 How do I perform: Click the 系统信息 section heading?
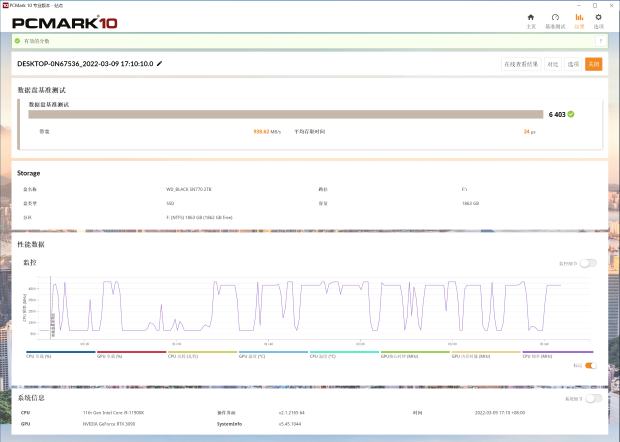click(x=31, y=398)
